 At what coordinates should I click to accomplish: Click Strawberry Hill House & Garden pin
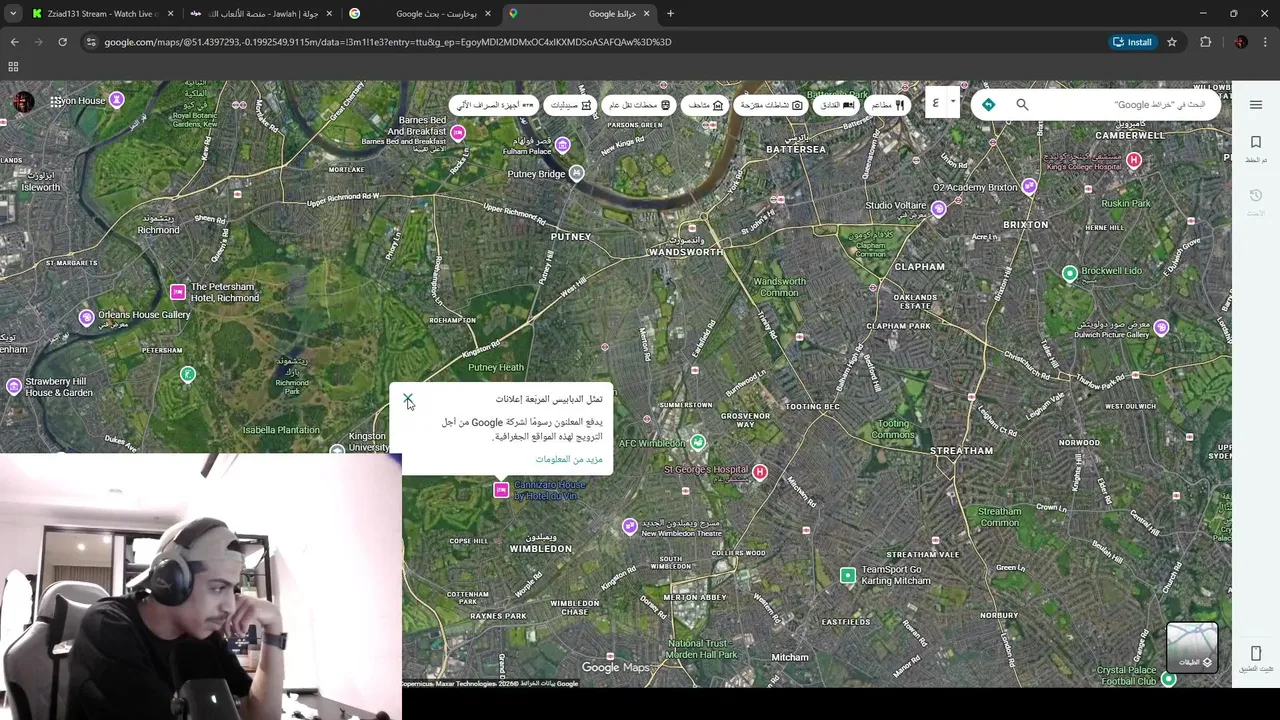[14, 386]
